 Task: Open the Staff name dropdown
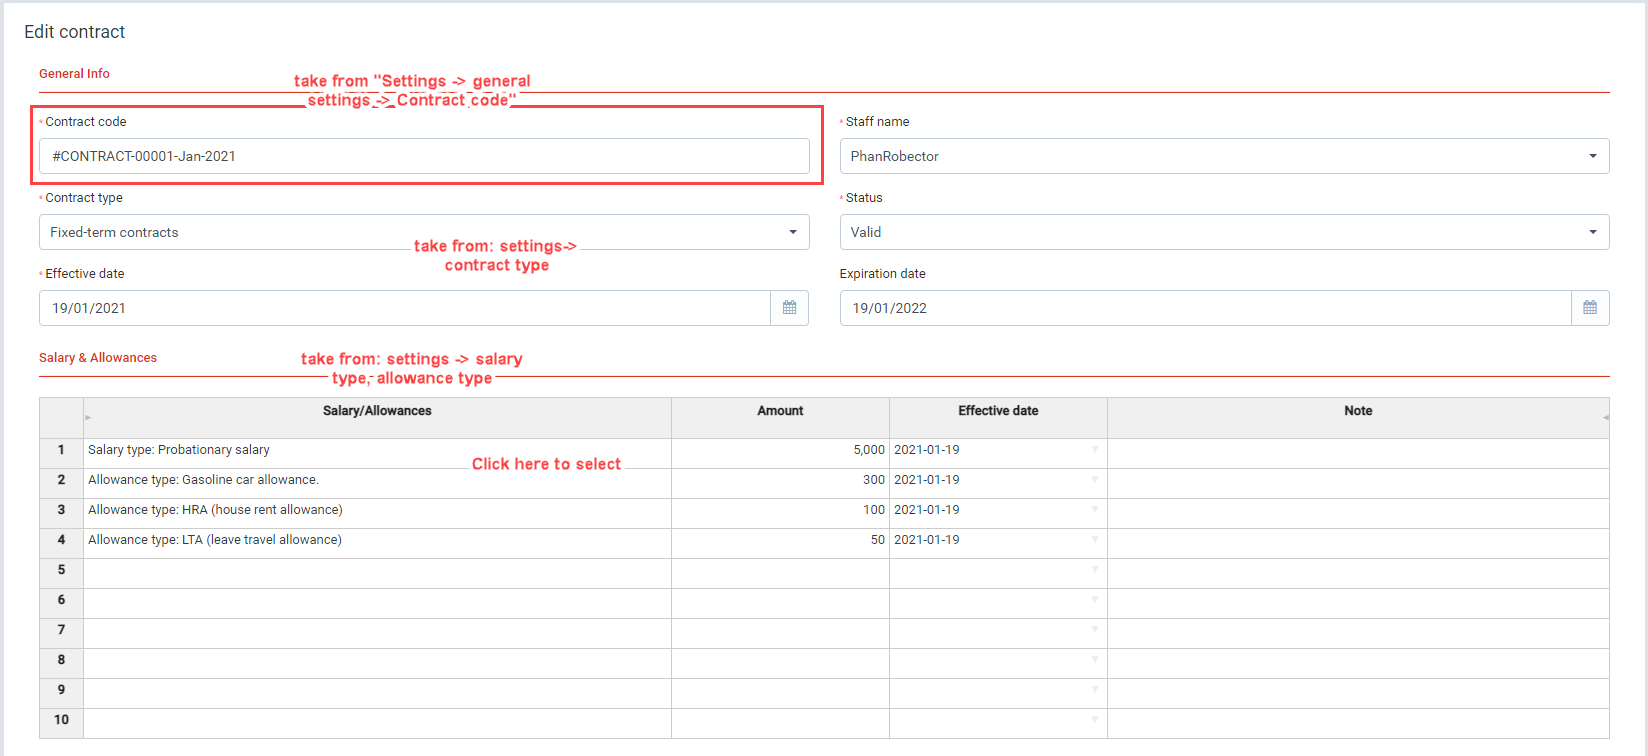point(1224,156)
